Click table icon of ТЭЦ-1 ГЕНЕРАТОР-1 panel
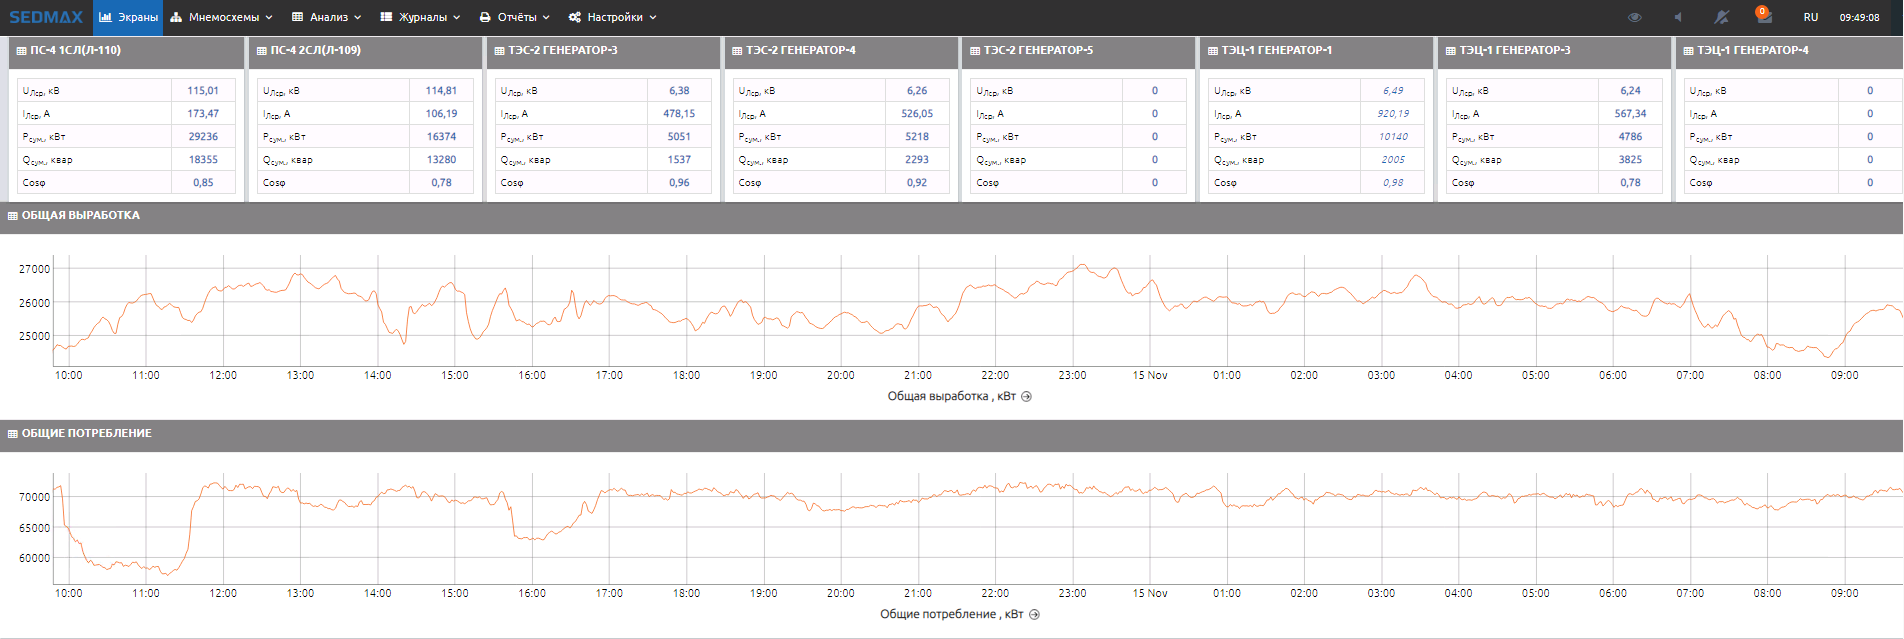The image size is (1904, 639). coord(1213,51)
